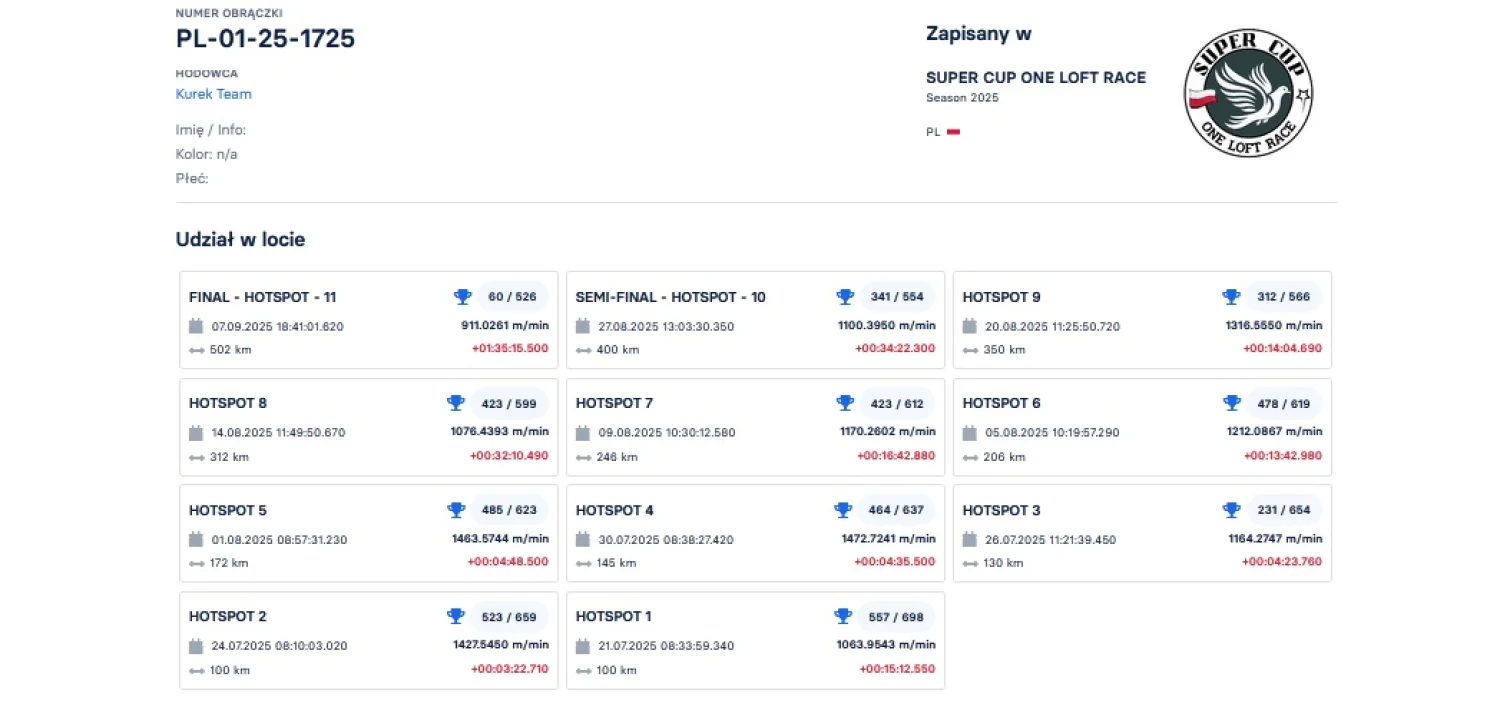This screenshot has width=1500, height=720.
Task: Click the distance arrow icon in HOTSPOT 4
Action: pyautogui.click(x=583, y=563)
